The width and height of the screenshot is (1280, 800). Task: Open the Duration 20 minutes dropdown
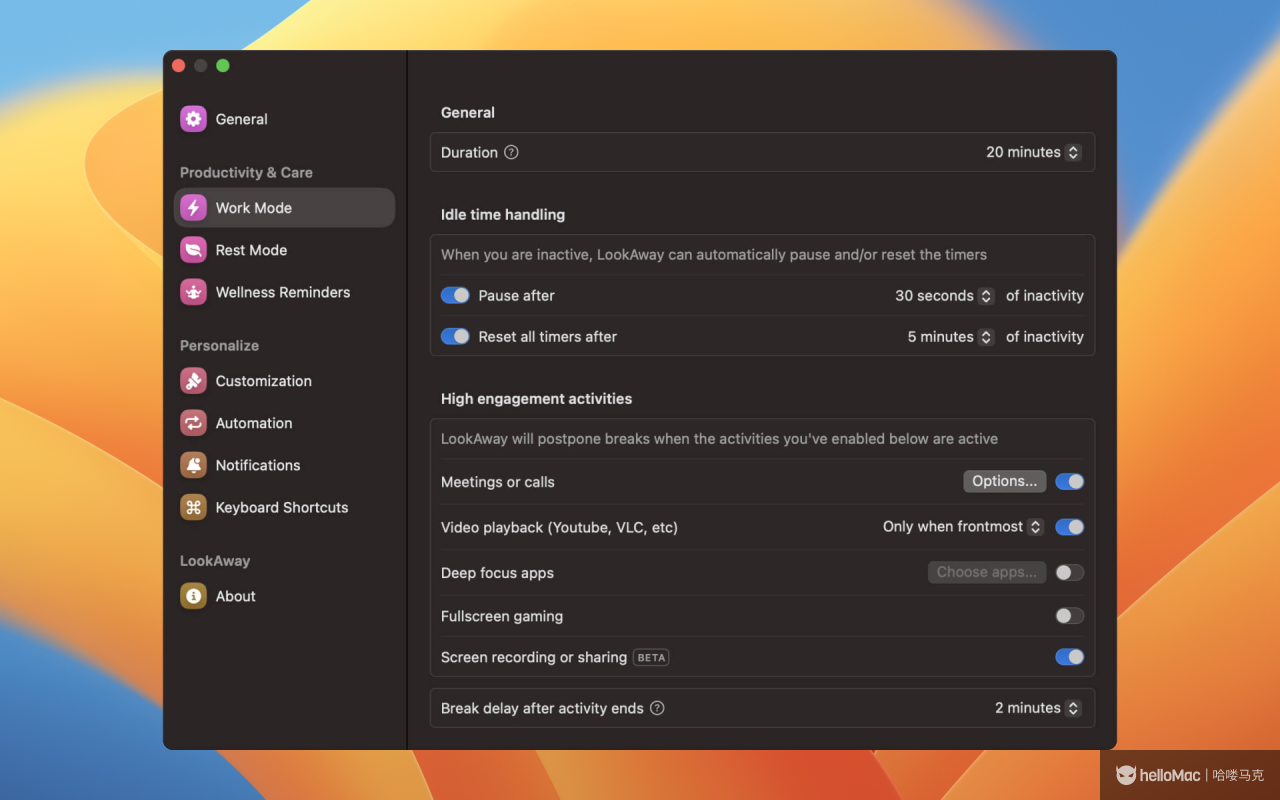coord(1033,152)
